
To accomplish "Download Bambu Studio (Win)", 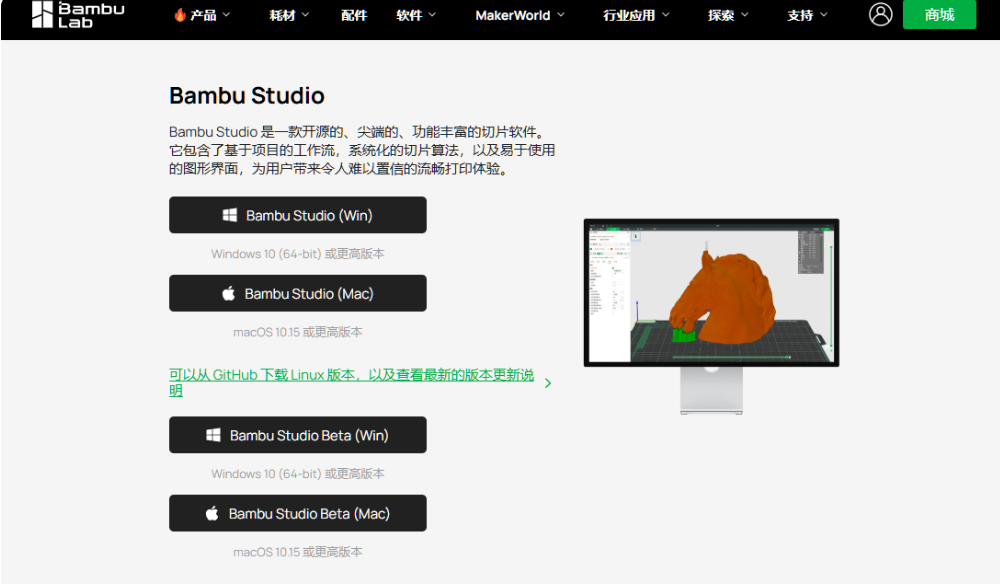I will point(298,215).
